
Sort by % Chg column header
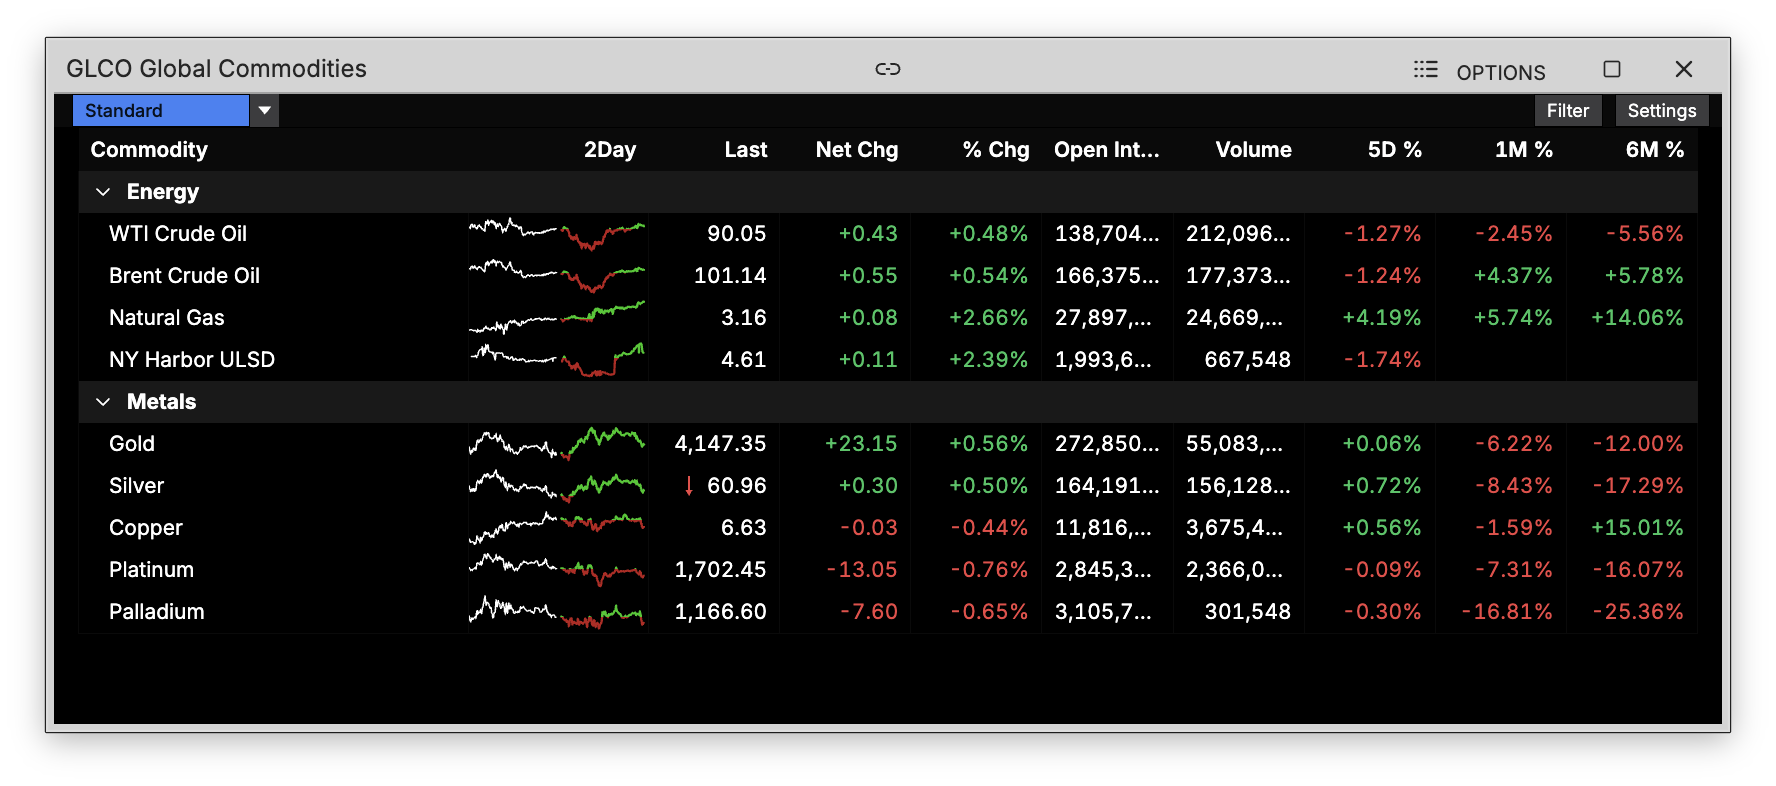click(996, 149)
